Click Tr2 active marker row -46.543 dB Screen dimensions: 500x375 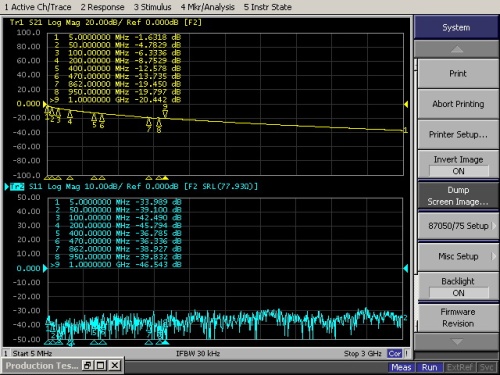click(x=116, y=265)
